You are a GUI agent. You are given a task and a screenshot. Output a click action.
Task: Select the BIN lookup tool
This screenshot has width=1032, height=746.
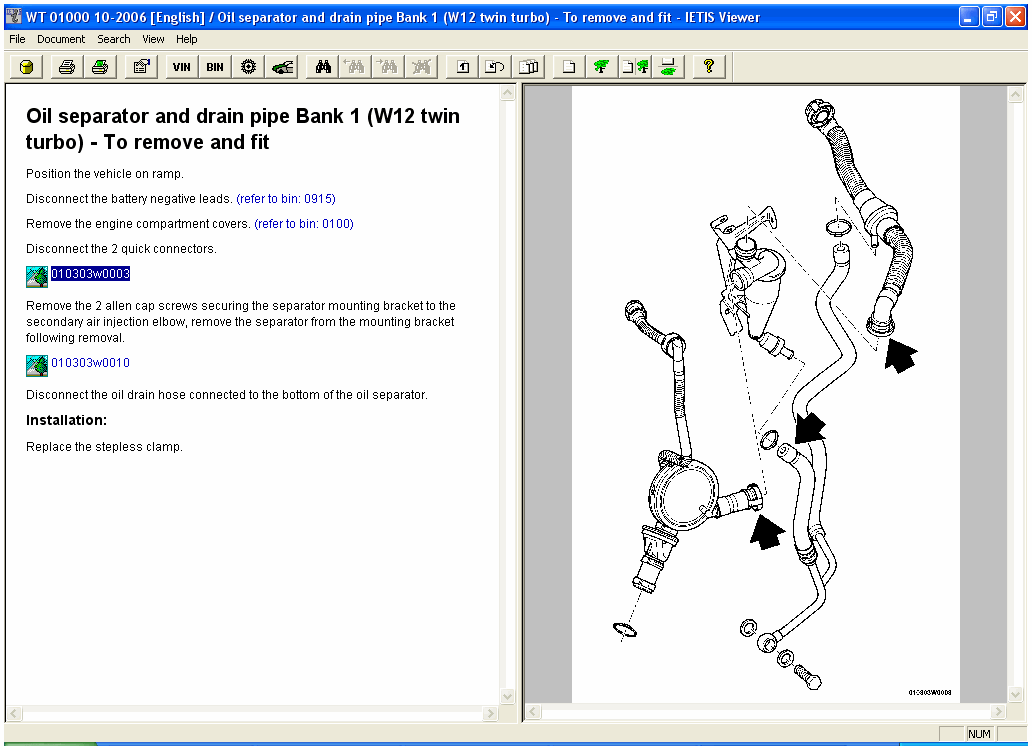pos(213,66)
